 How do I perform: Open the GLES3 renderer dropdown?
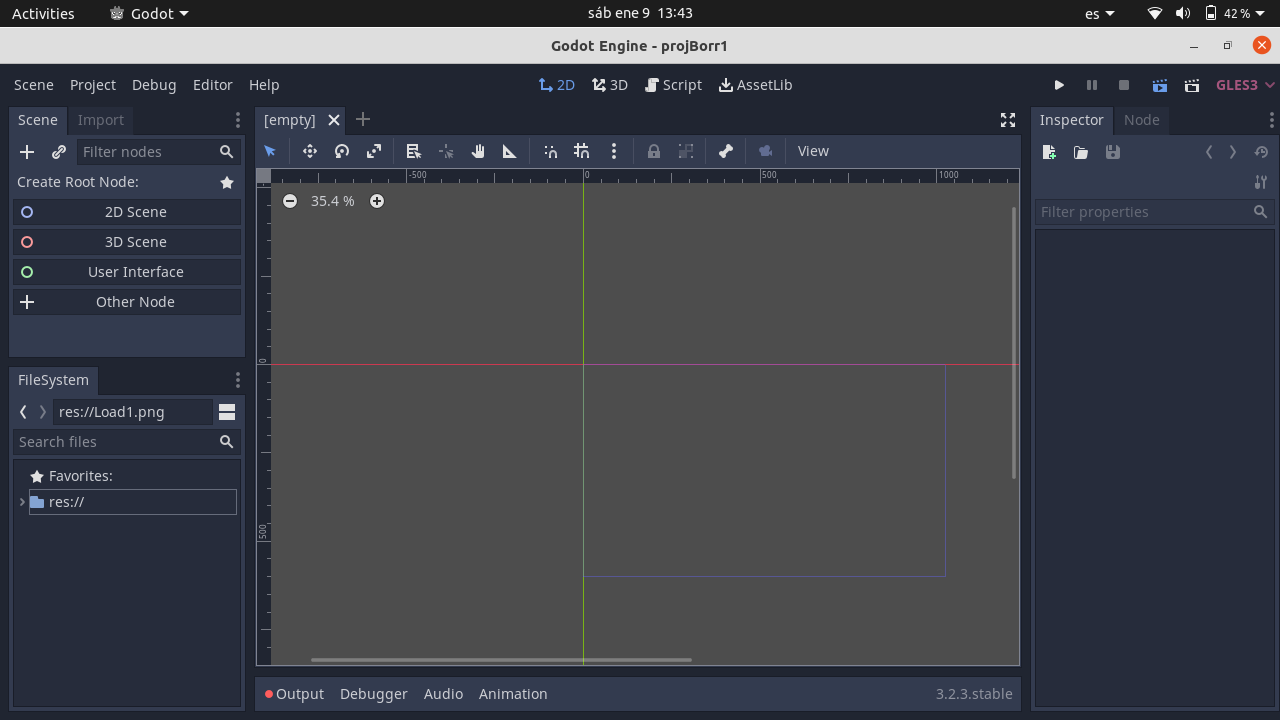[x=1245, y=85]
